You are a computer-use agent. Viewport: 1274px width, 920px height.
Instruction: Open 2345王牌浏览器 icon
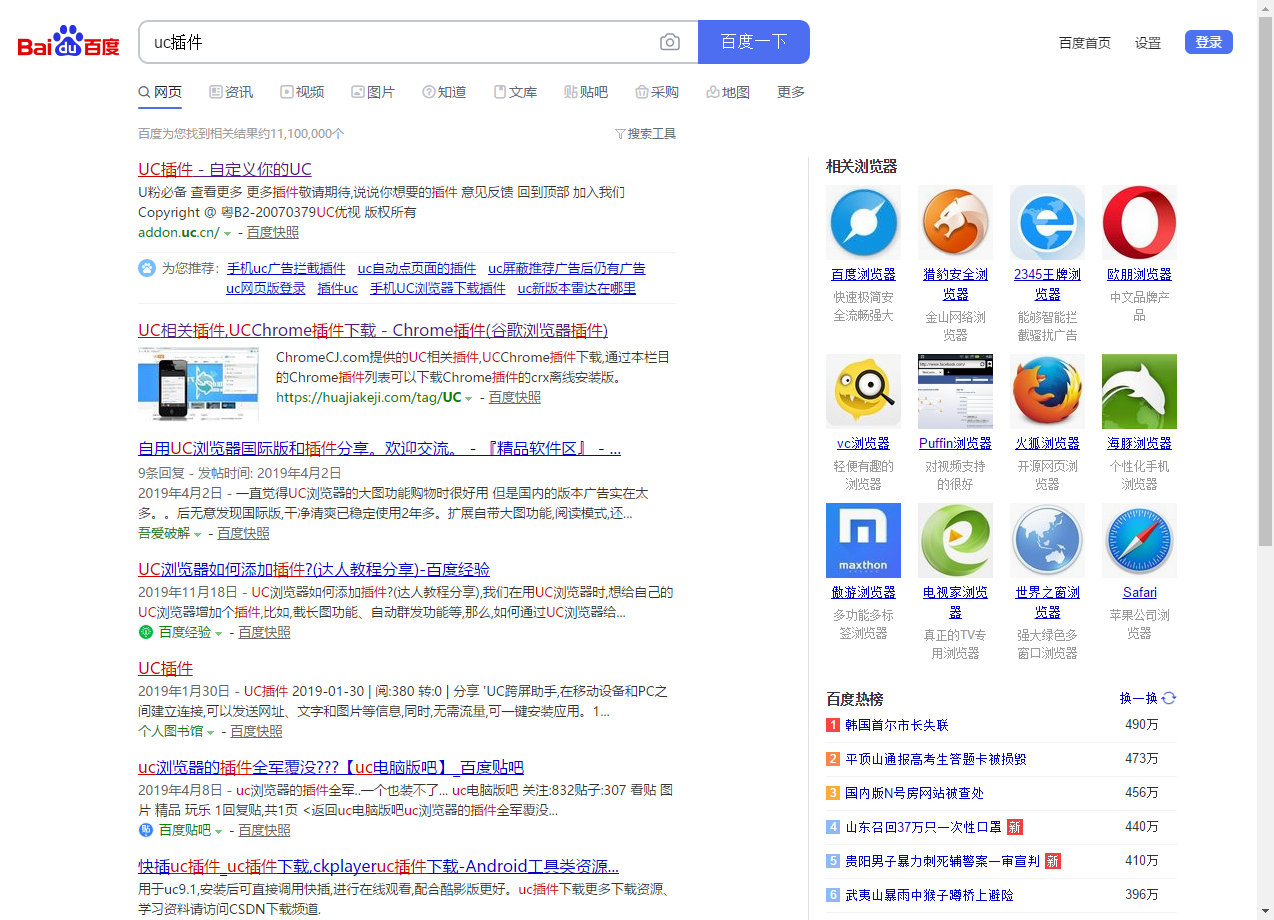pyautogui.click(x=1047, y=223)
